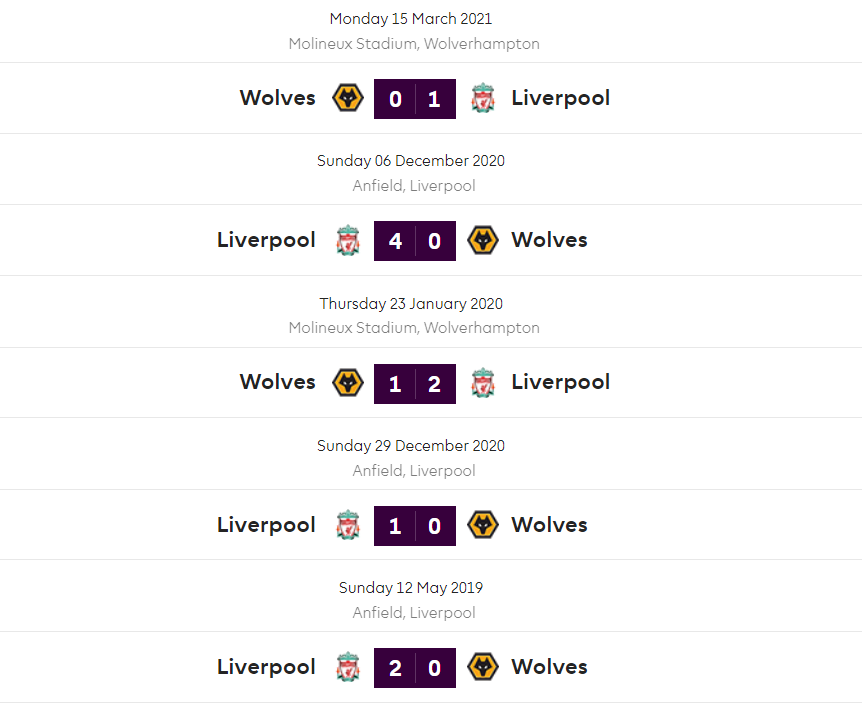Click Liverpool crest in 29 December match
The height and width of the screenshot is (710, 862).
pyautogui.click(x=347, y=525)
